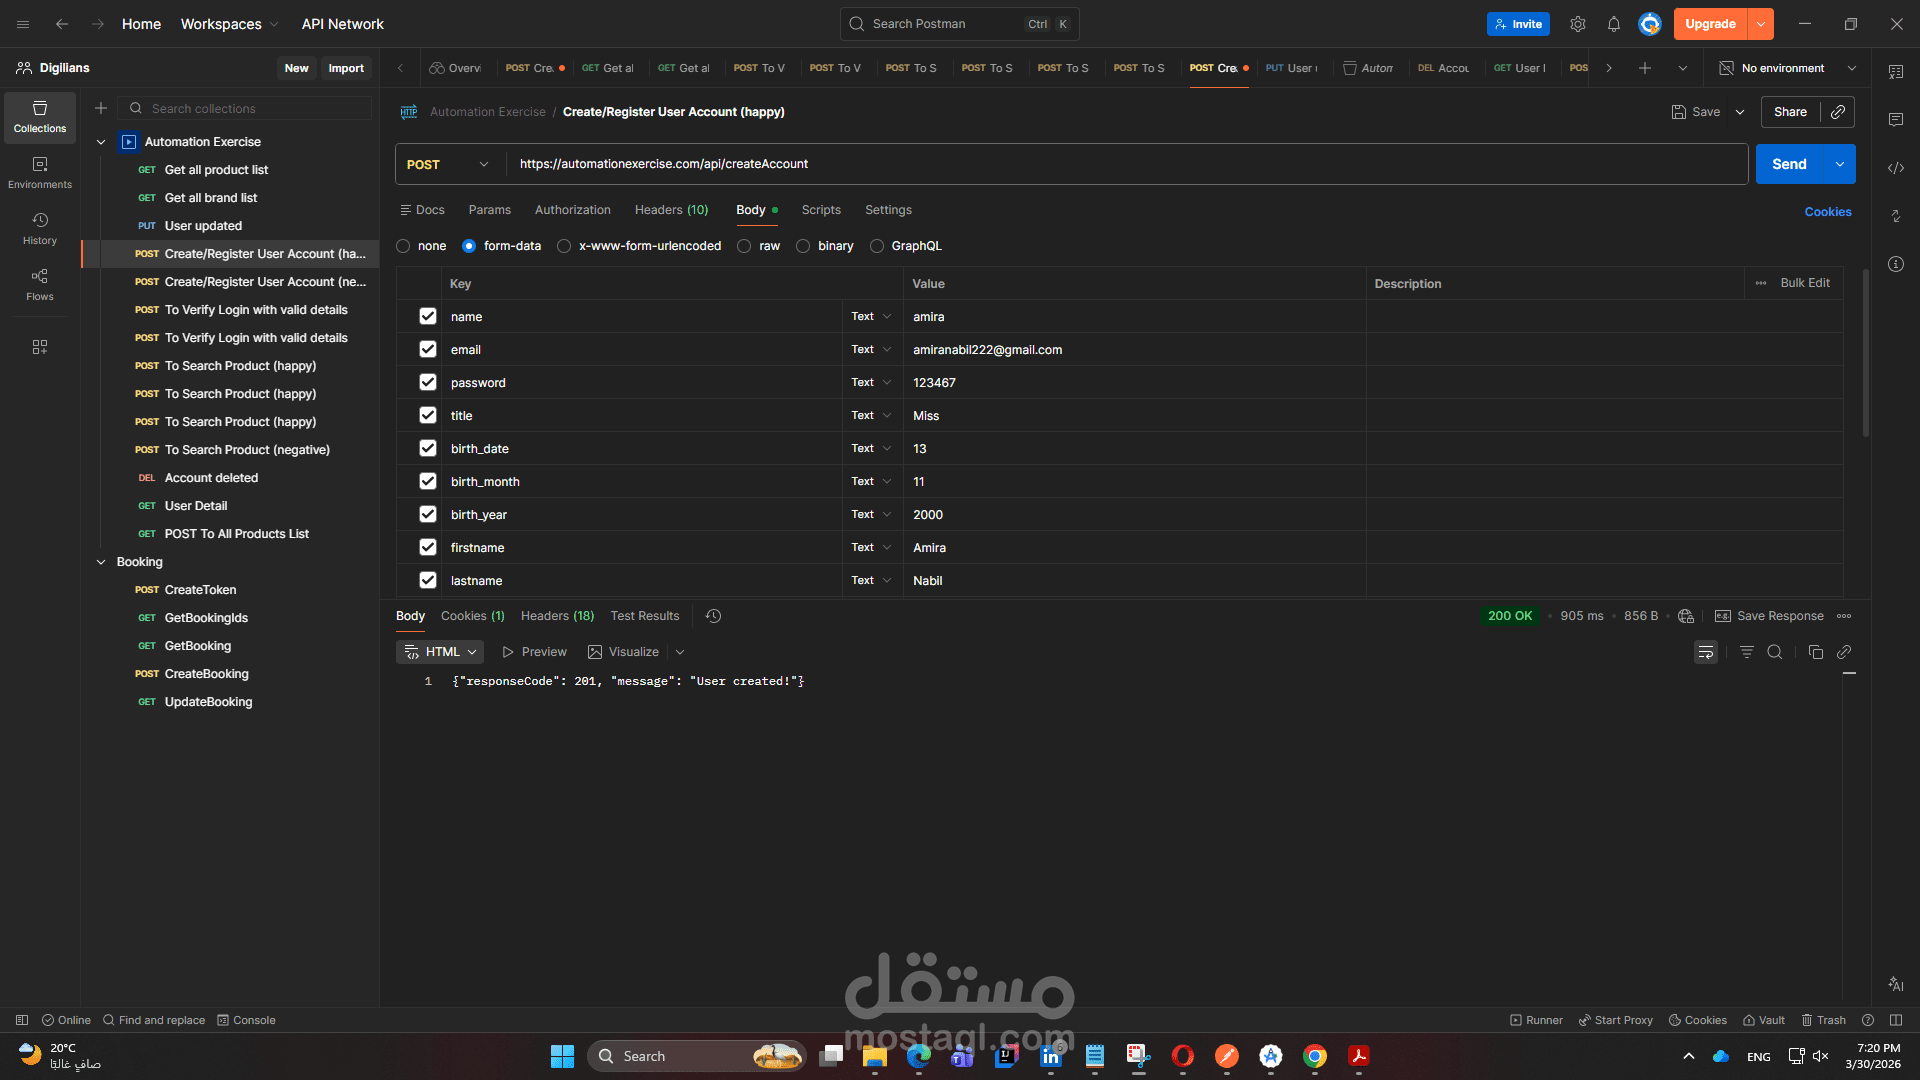
Task: Copy the response body with copy icon
Action: (x=1815, y=652)
